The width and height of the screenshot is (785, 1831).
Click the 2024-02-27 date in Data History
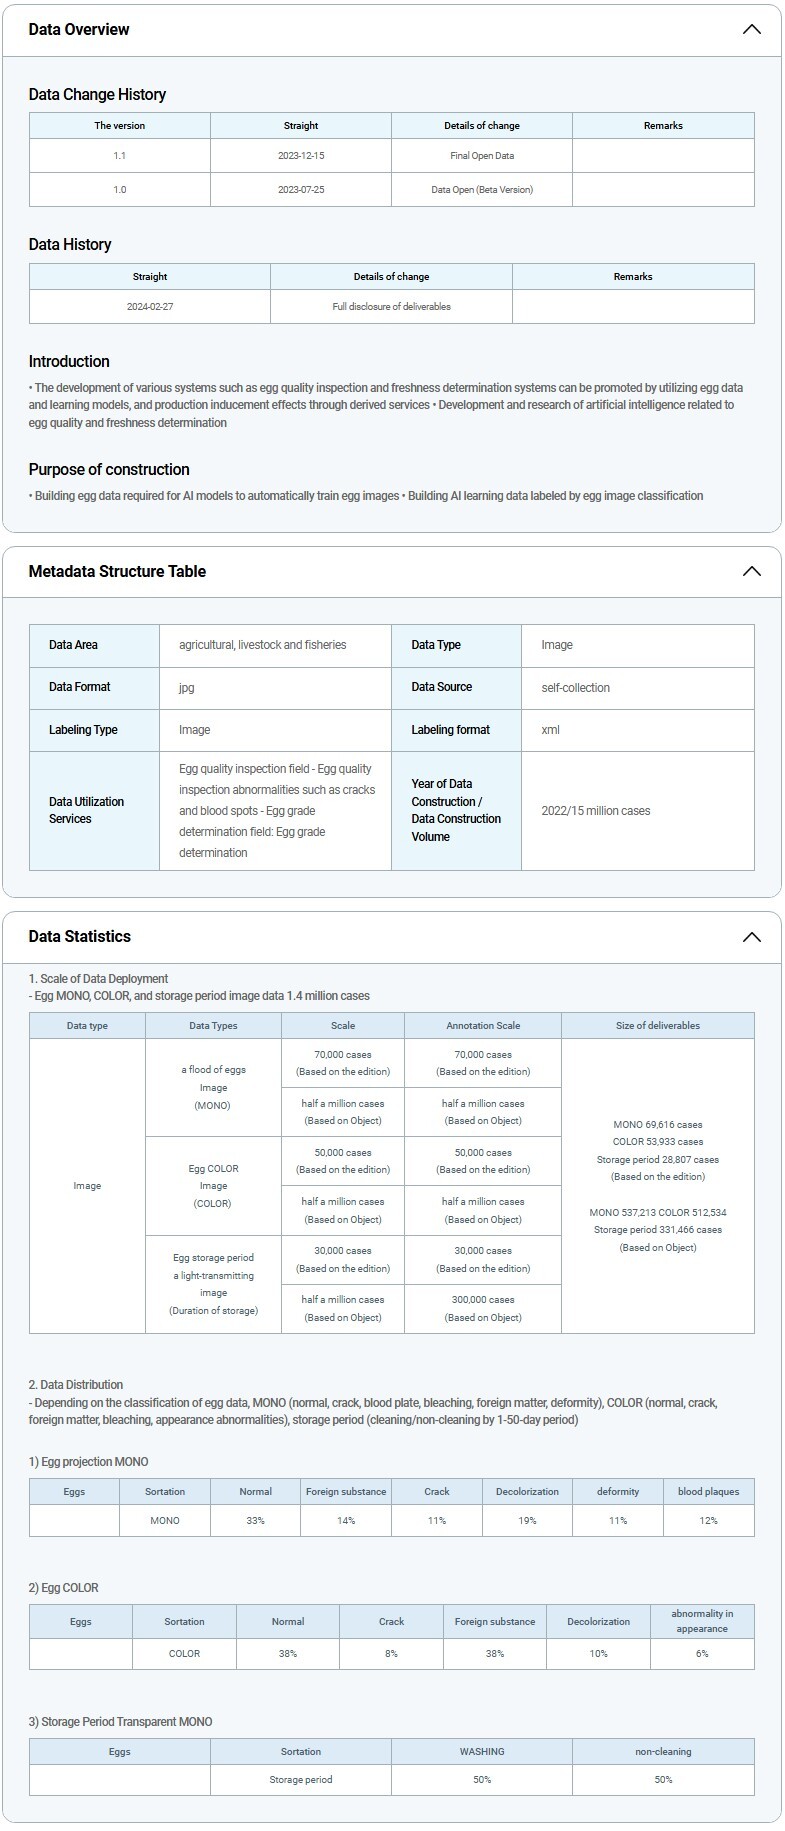point(150,307)
